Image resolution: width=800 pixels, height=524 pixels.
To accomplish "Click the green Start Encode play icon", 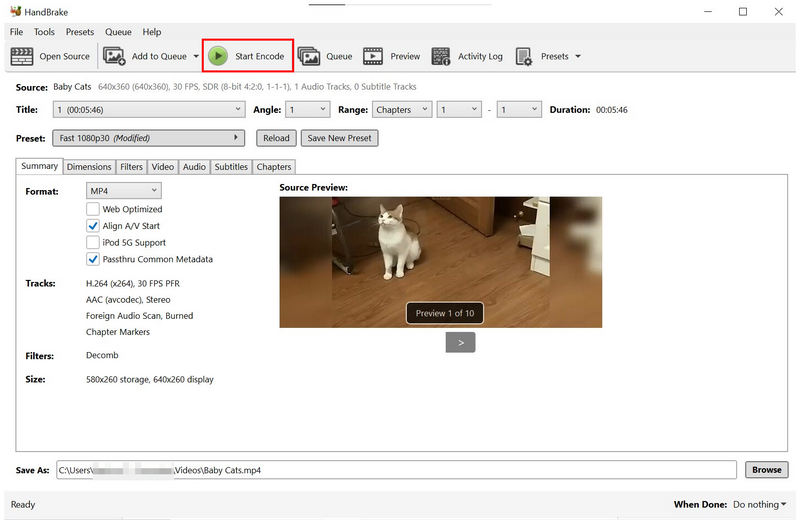I will click(x=218, y=56).
